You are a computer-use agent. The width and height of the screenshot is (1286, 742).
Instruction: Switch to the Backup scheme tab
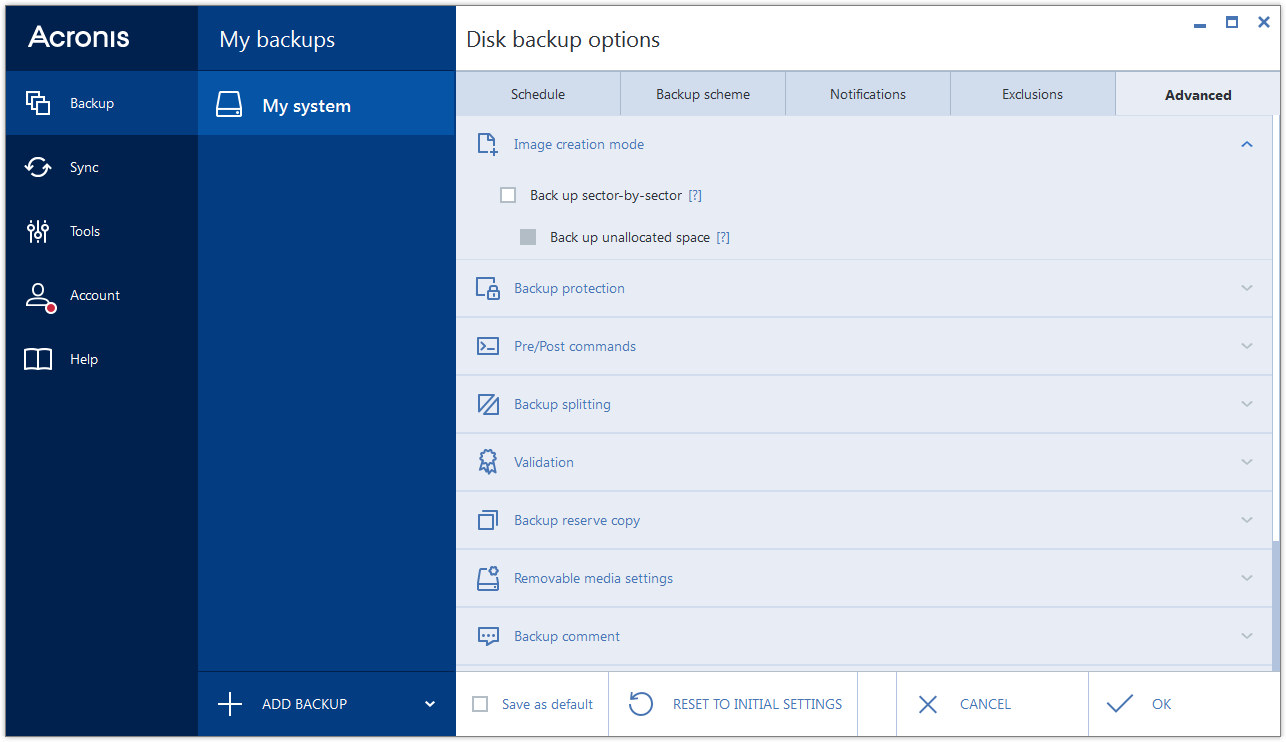pyautogui.click(x=703, y=94)
